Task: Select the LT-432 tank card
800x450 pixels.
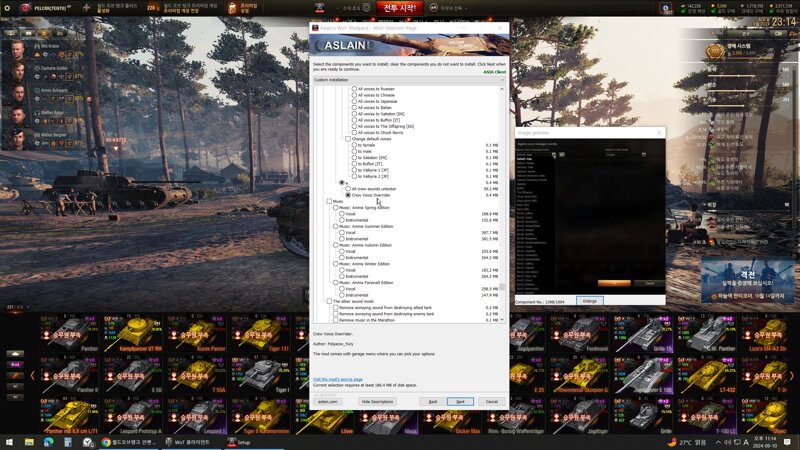Action: click(x=707, y=376)
